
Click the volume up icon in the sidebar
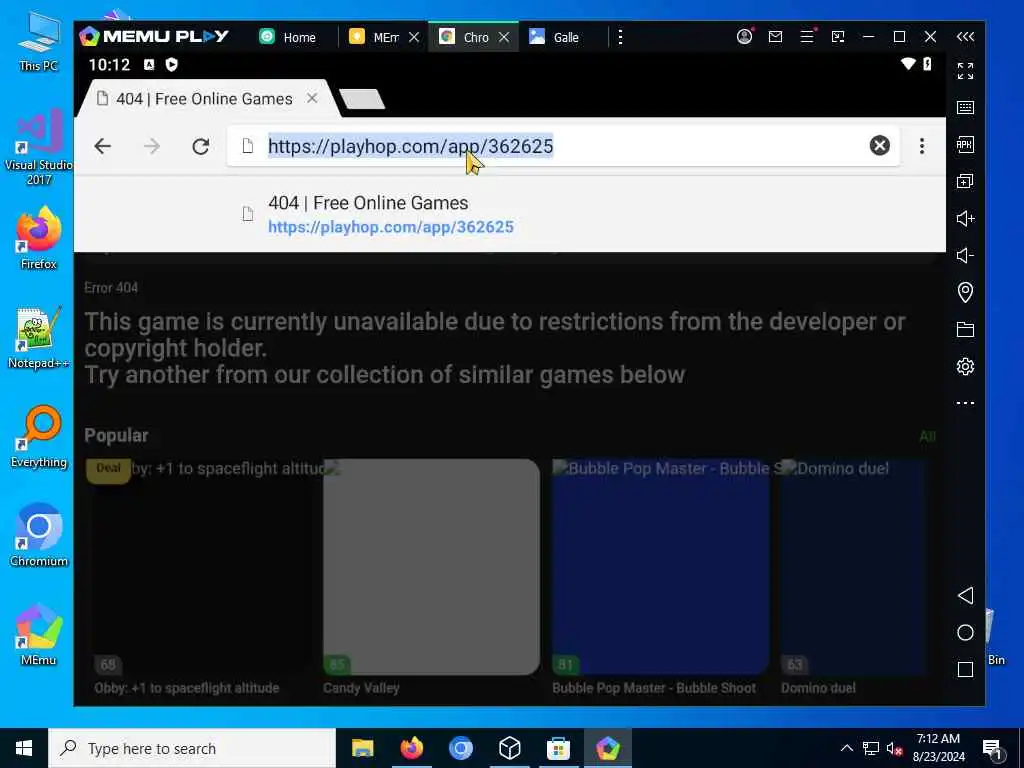click(965, 218)
